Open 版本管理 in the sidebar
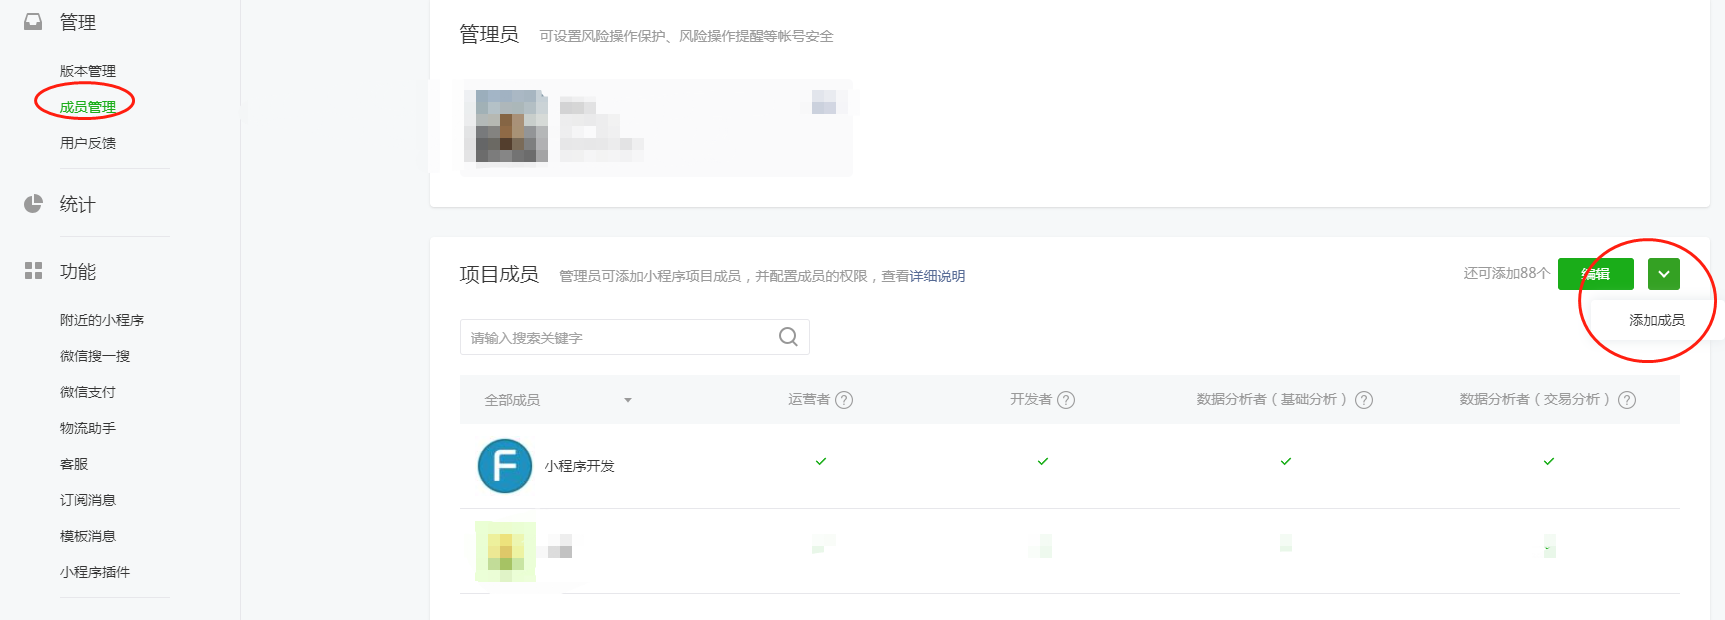 pyautogui.click(x=88, y=71)
